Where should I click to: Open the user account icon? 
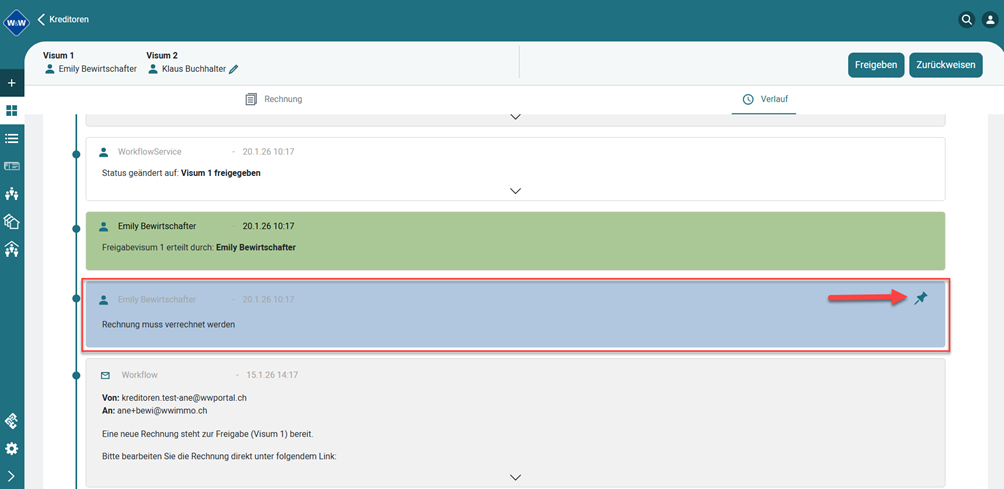click(x=989, y=20)
